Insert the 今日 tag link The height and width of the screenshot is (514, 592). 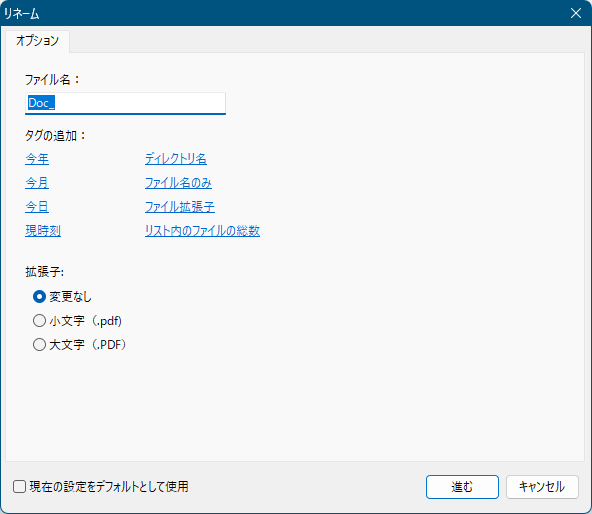coord(37,207)
